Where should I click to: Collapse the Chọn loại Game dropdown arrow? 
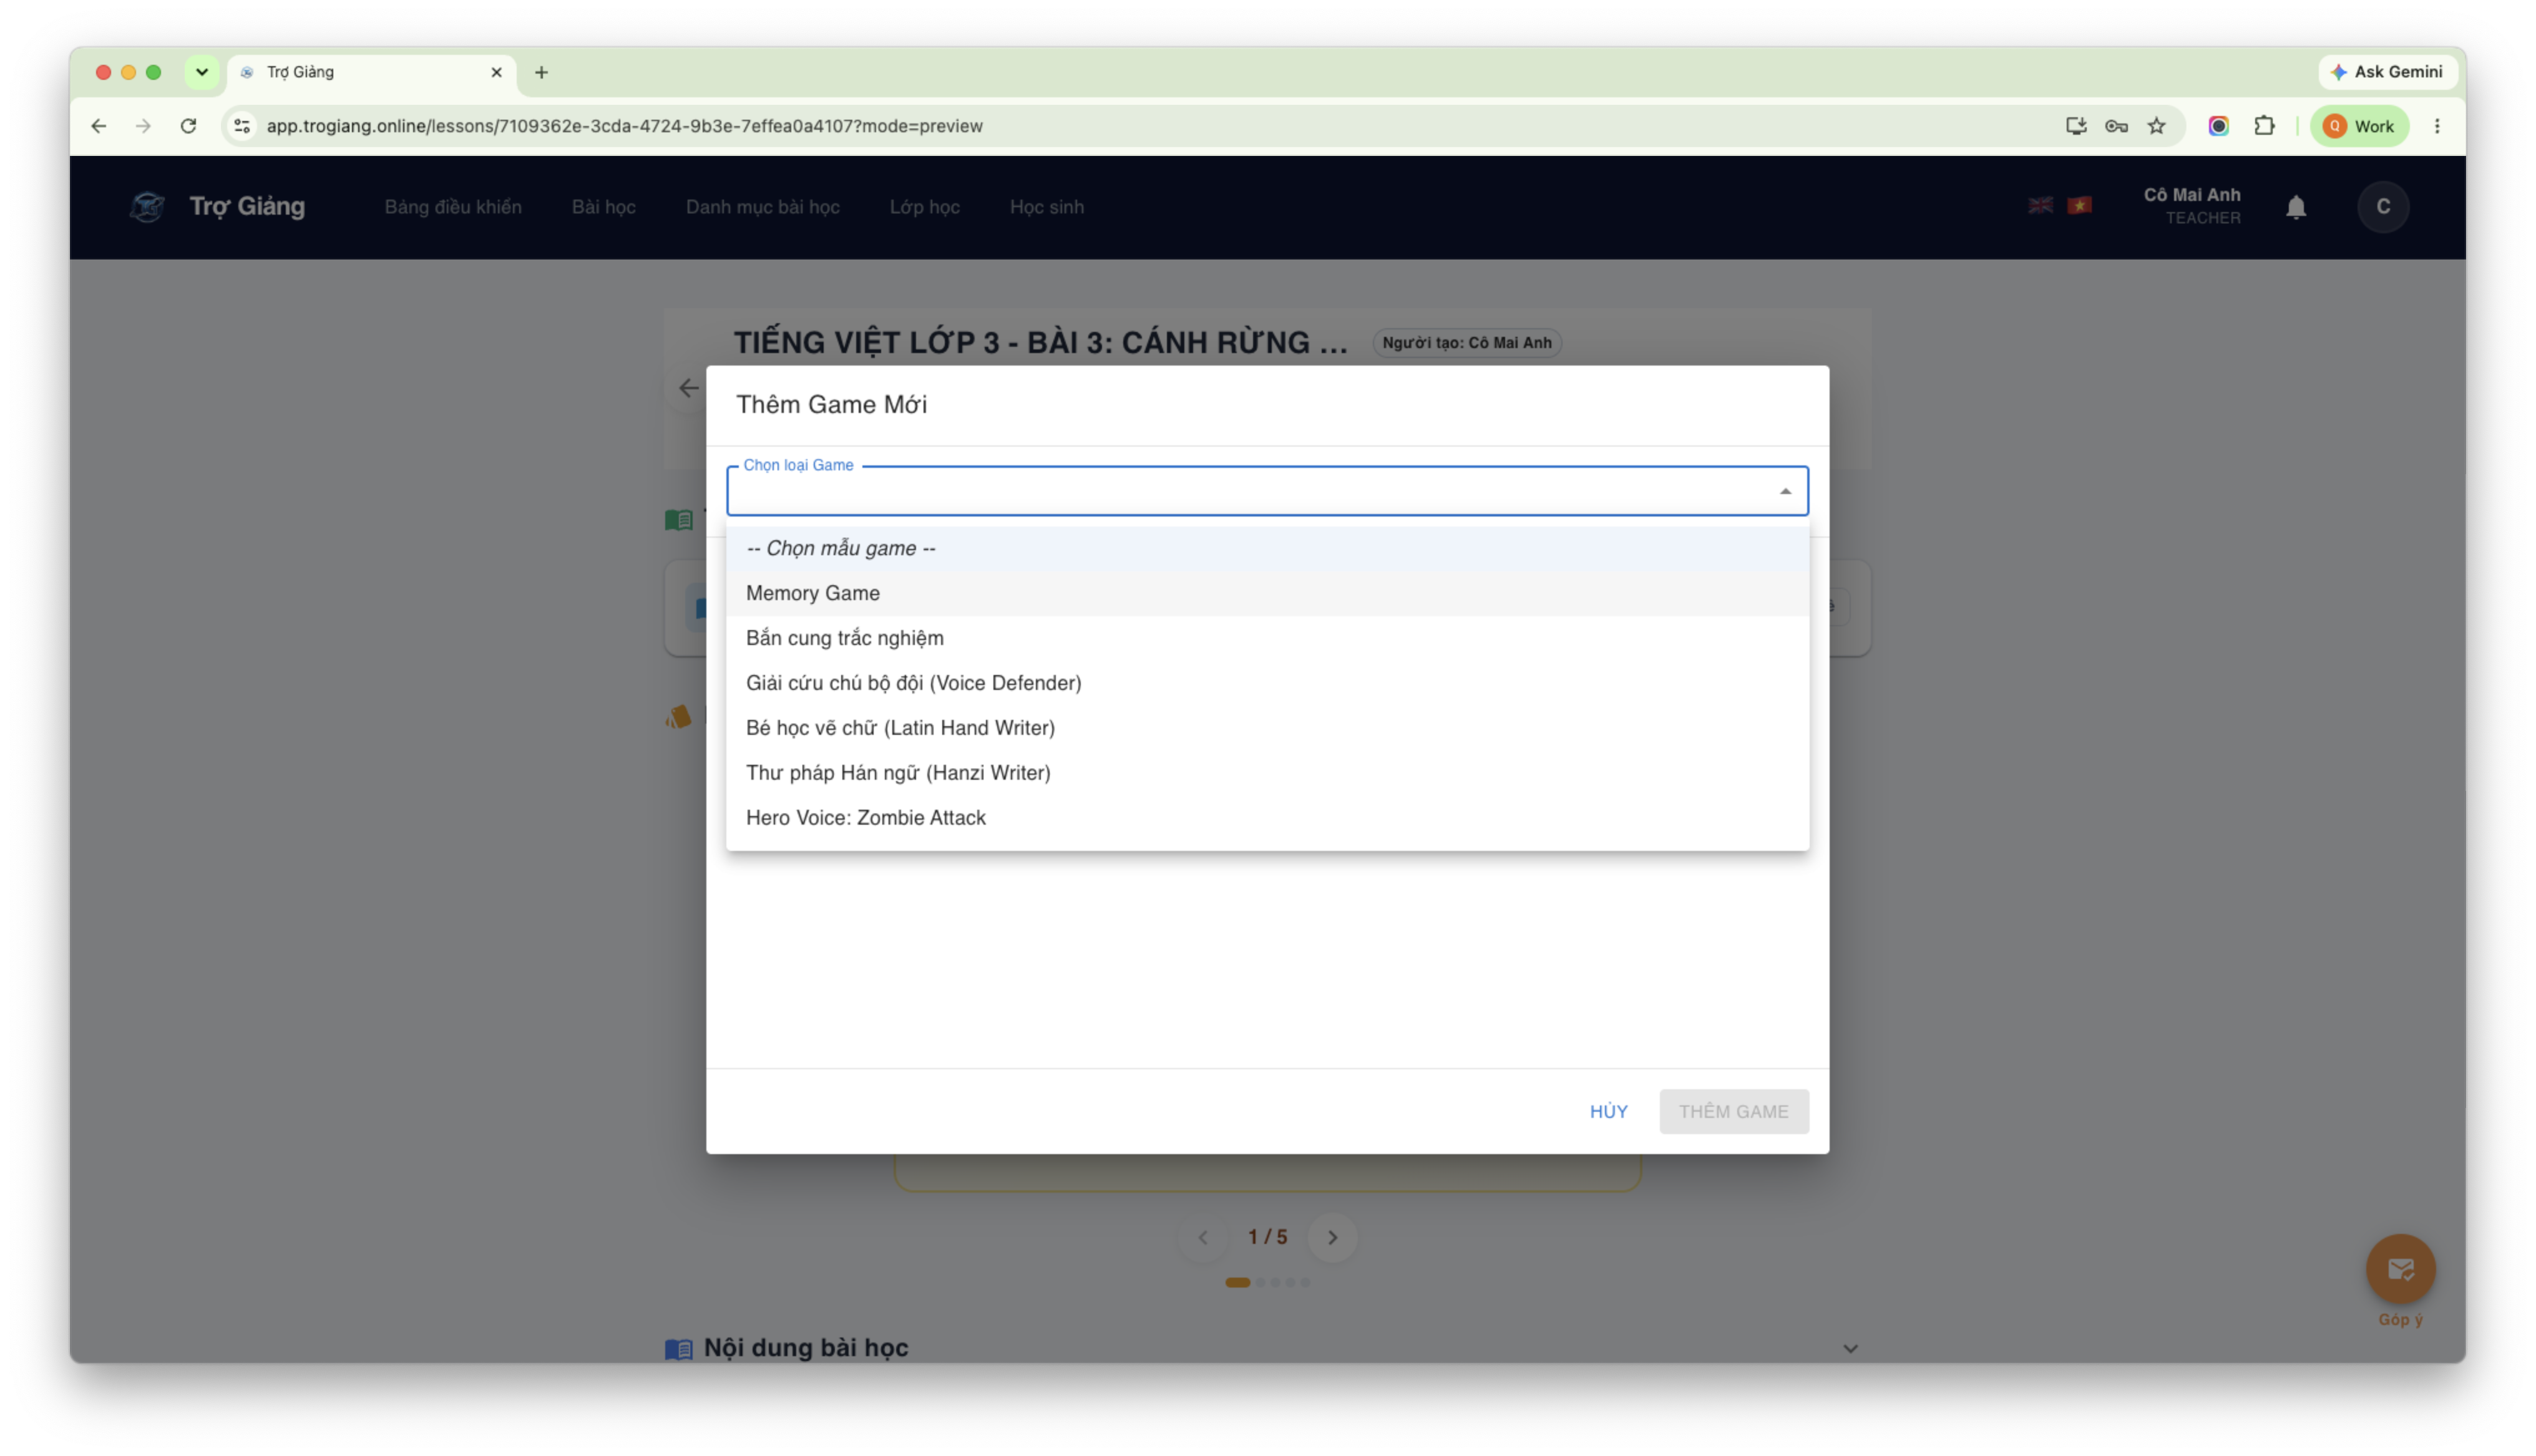pyautogui.click(x=1785, y=491)
